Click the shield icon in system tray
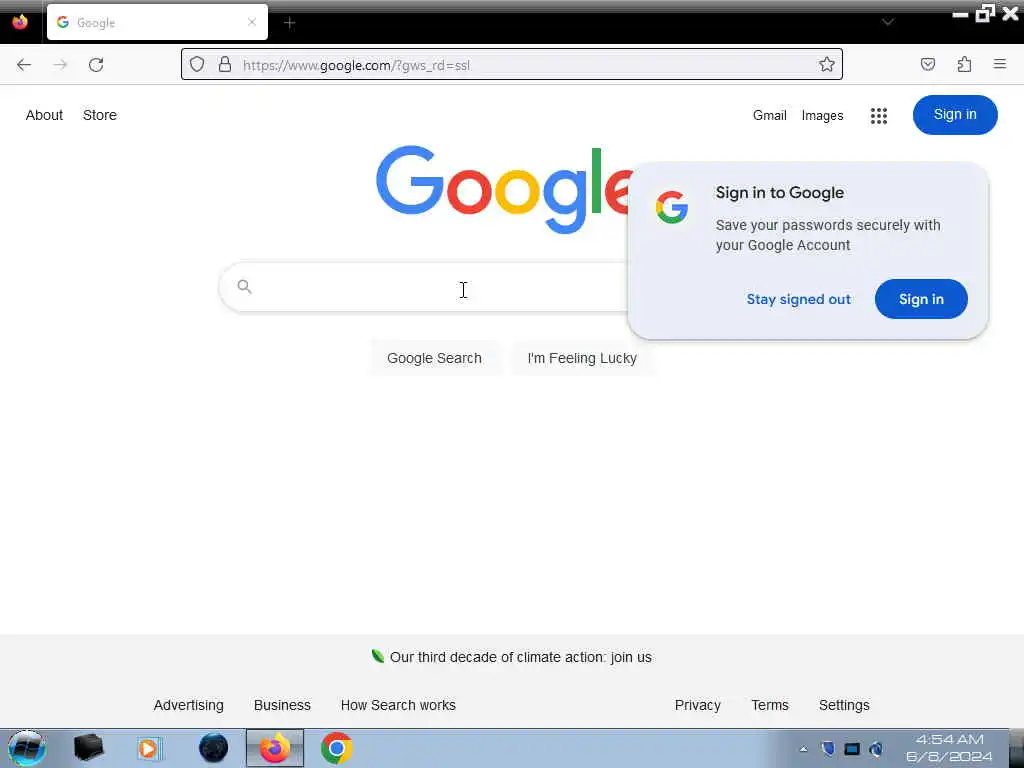 point(827,748)
